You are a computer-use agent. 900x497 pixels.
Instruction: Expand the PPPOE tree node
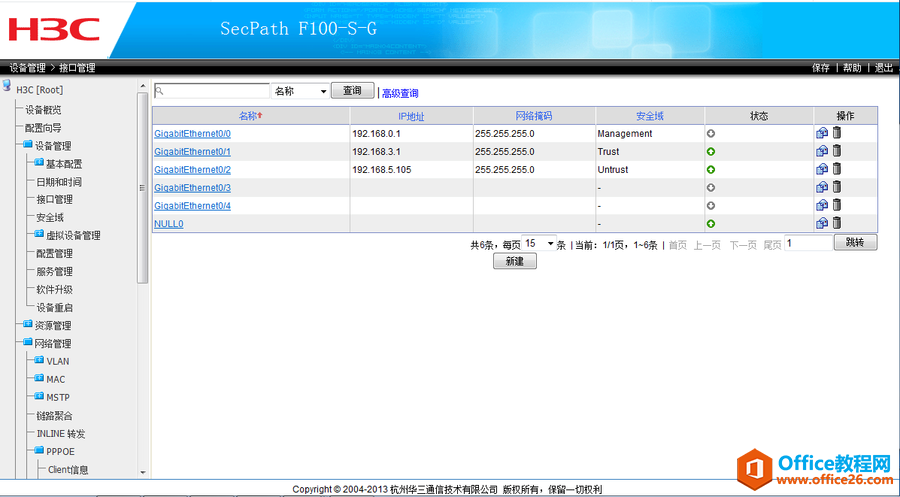tap(38, 450)
